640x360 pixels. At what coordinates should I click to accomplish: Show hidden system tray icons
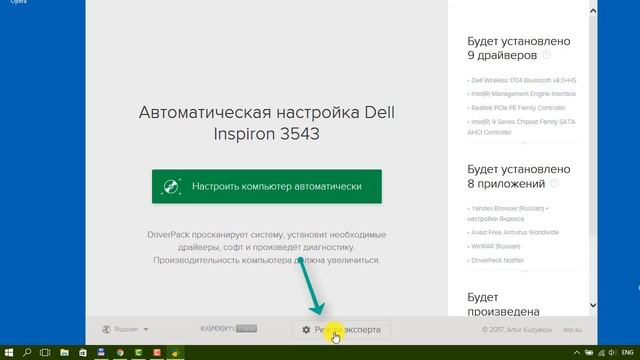[576, 353]
